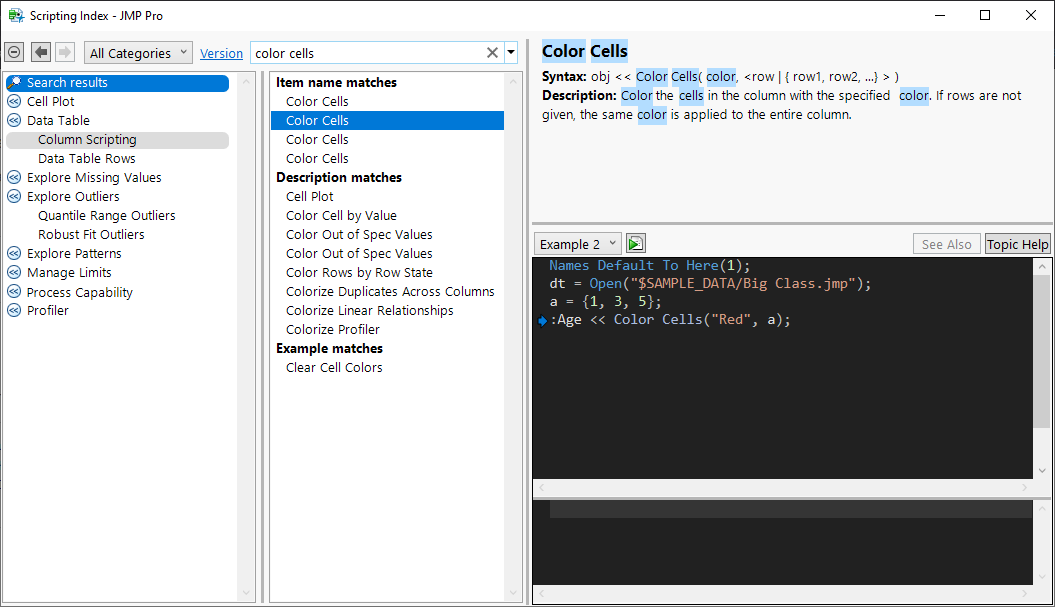The height and width of the screenshot is (607, 1055).
Task: Open the search options dropdown arrow
Action: coord(511,53)
